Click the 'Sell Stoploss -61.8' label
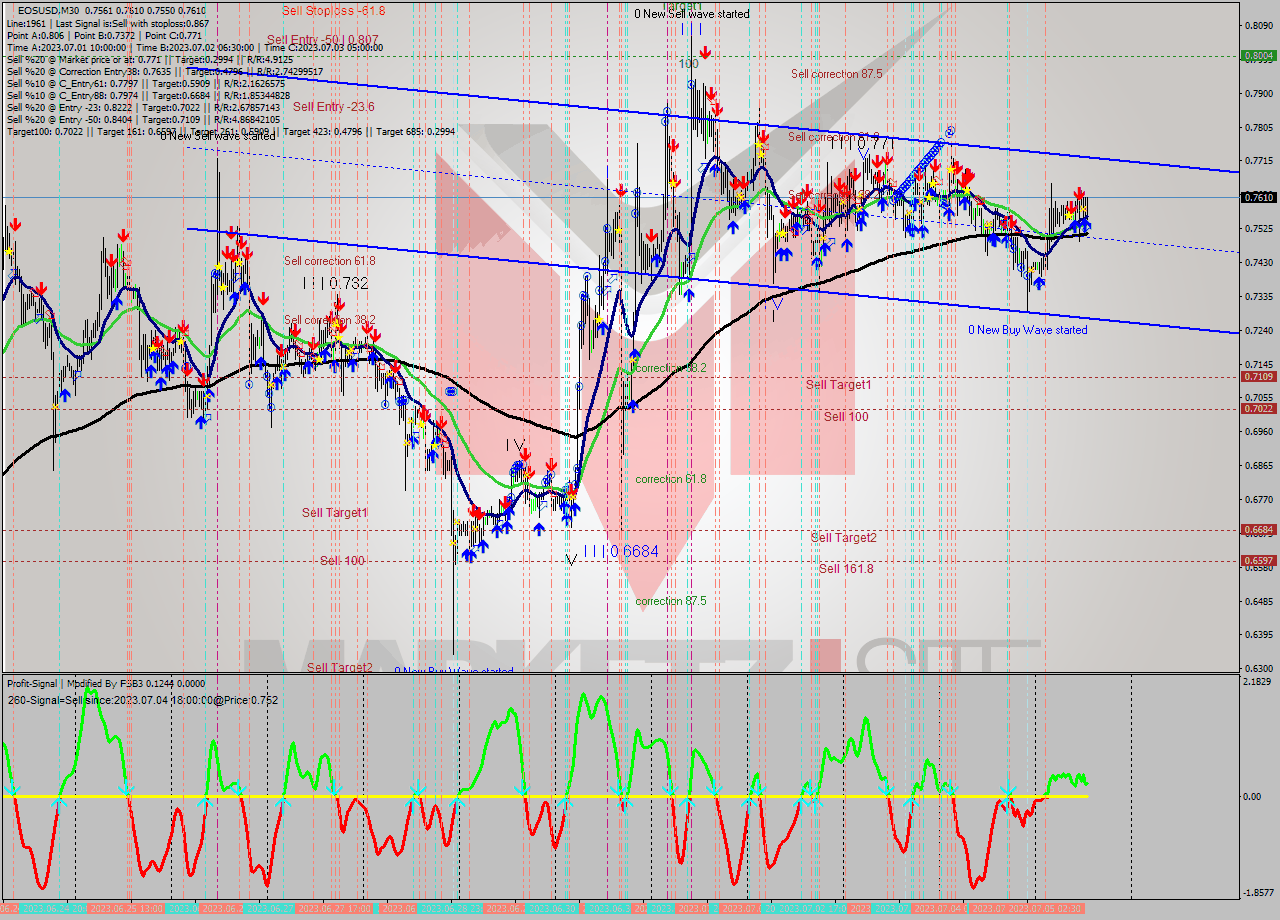 click(x=333, y=11)
